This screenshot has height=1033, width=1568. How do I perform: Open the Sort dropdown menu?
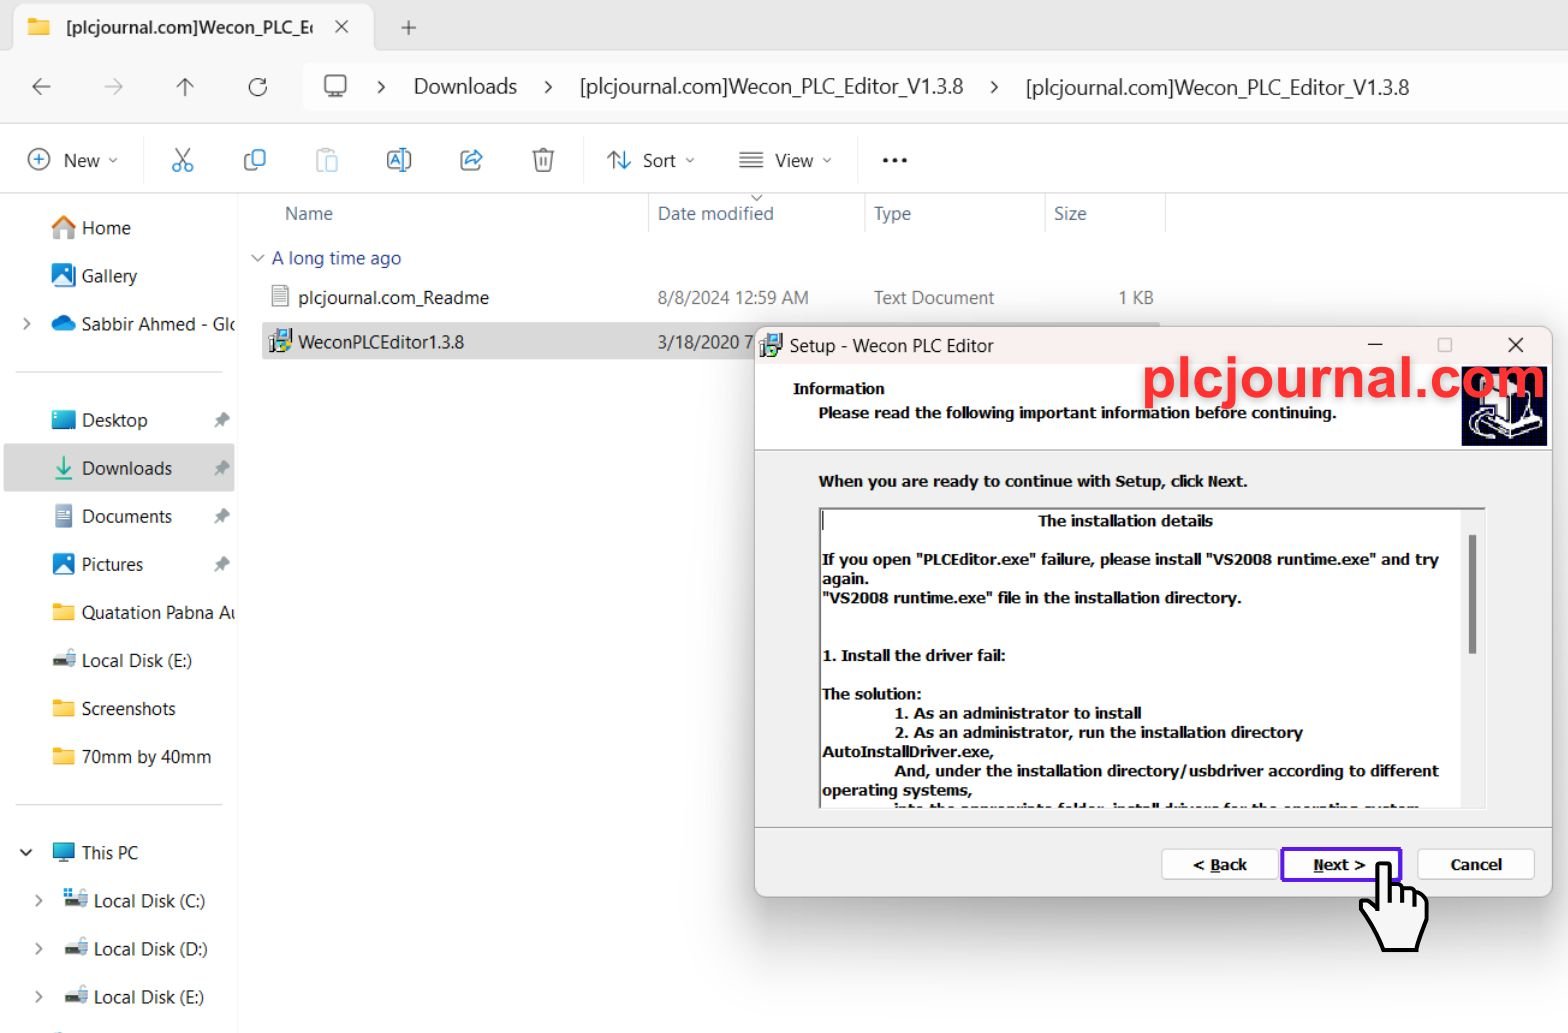point(651,160)
